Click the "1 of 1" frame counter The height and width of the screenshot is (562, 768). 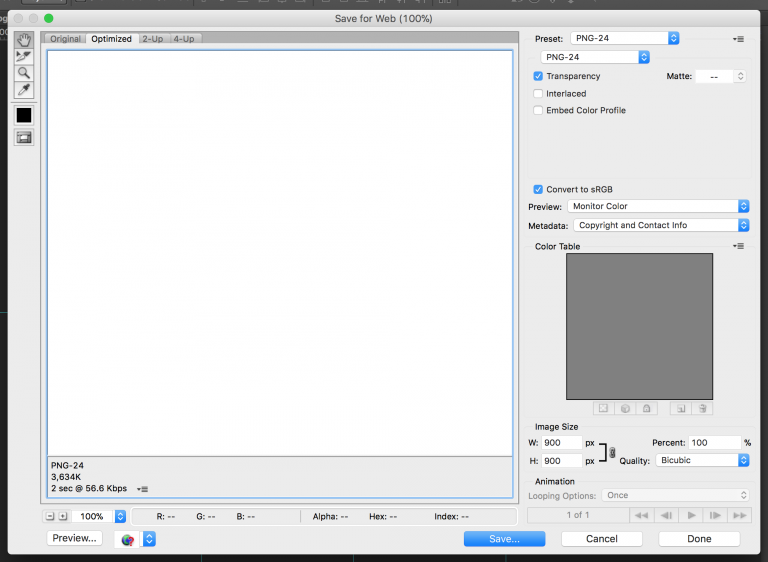tap(578, 515)
